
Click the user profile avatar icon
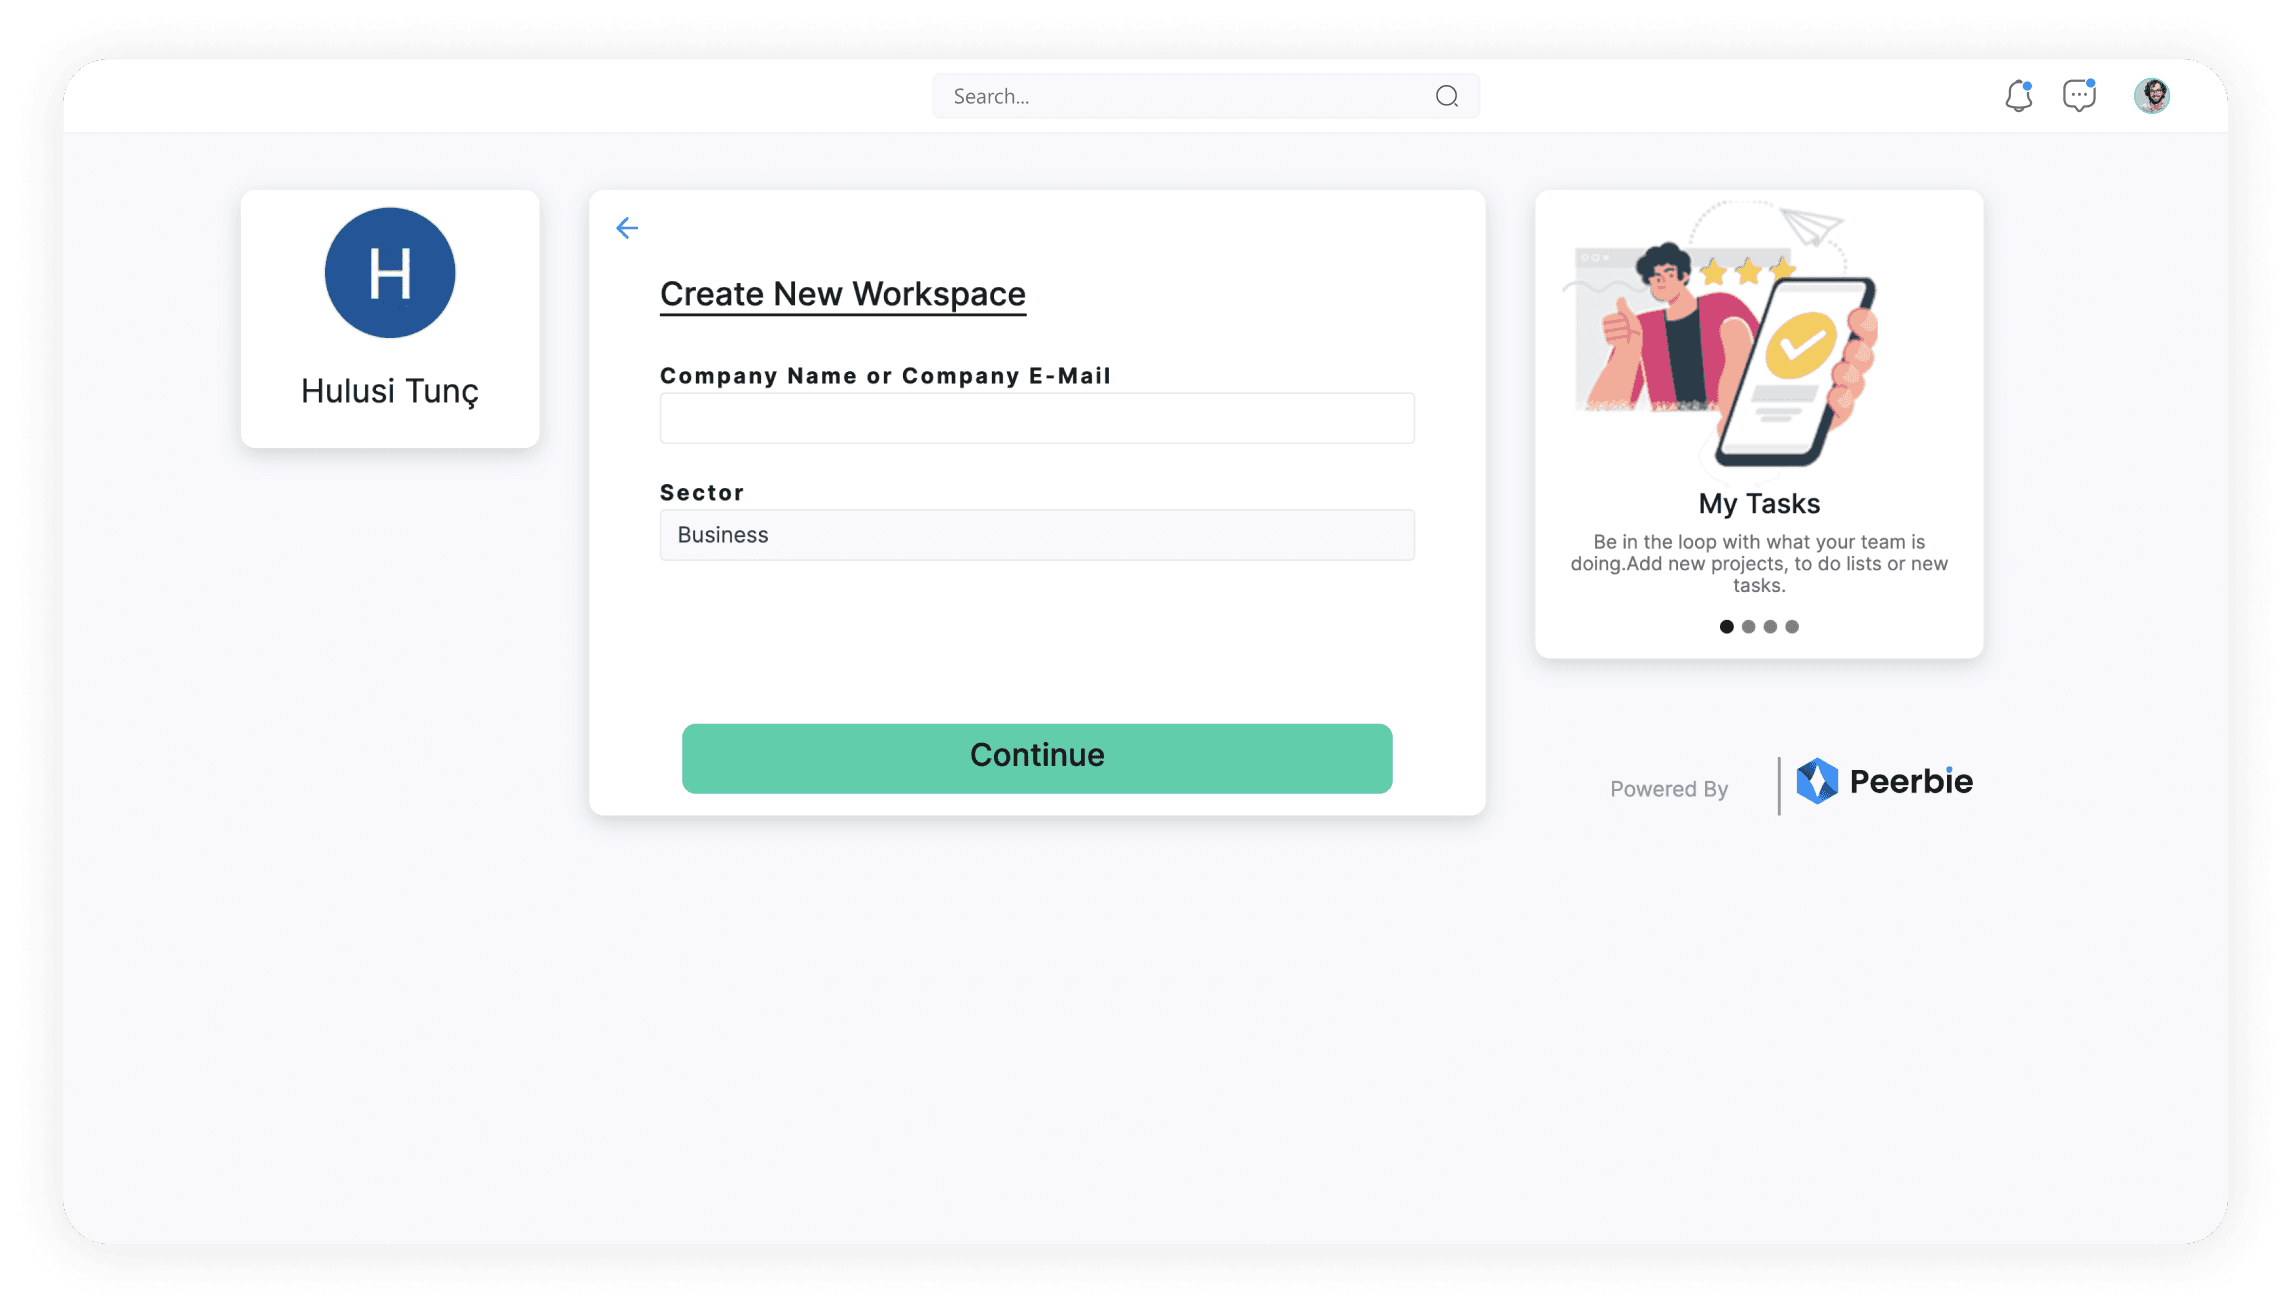tap(2154, 96)
